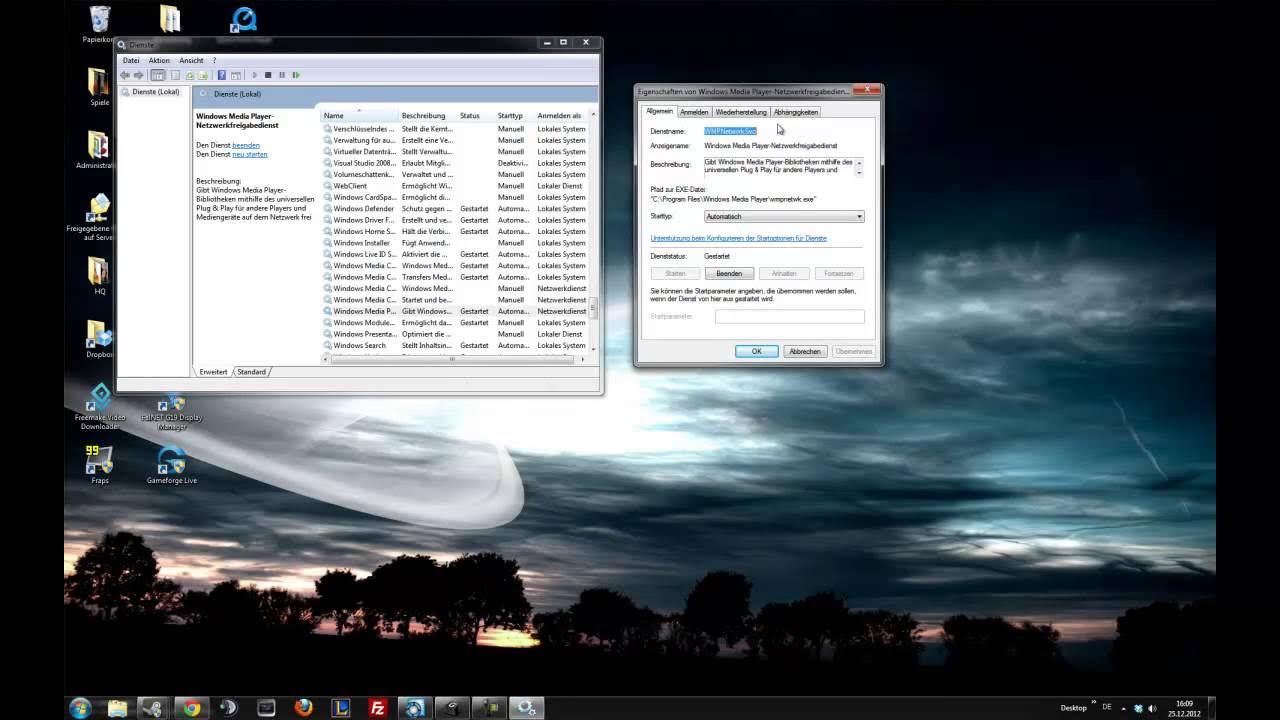
Task: Open Gameforge Live desktop icon
Action: click(x=172, y=465)
